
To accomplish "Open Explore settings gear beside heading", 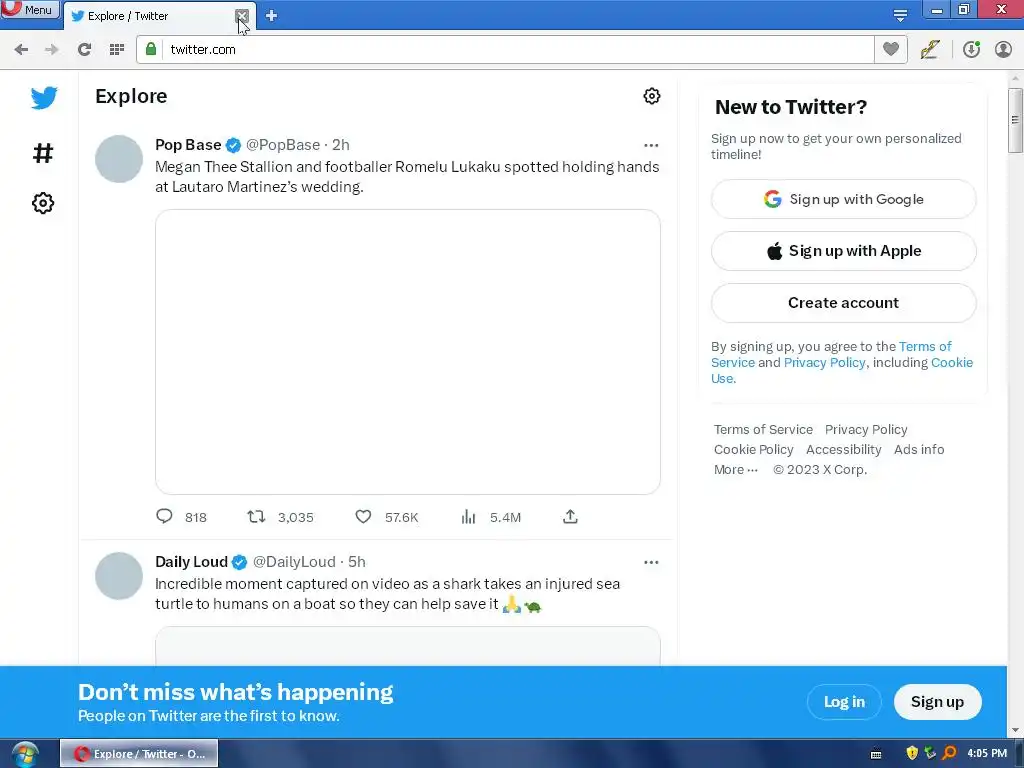I will coord(651,96).
